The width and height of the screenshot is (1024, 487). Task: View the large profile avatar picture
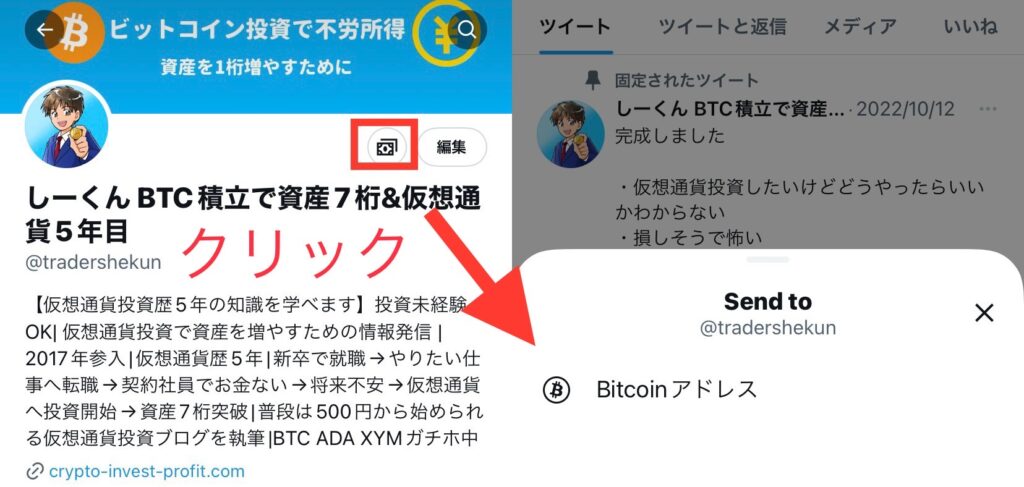click(x=66, y=124)
